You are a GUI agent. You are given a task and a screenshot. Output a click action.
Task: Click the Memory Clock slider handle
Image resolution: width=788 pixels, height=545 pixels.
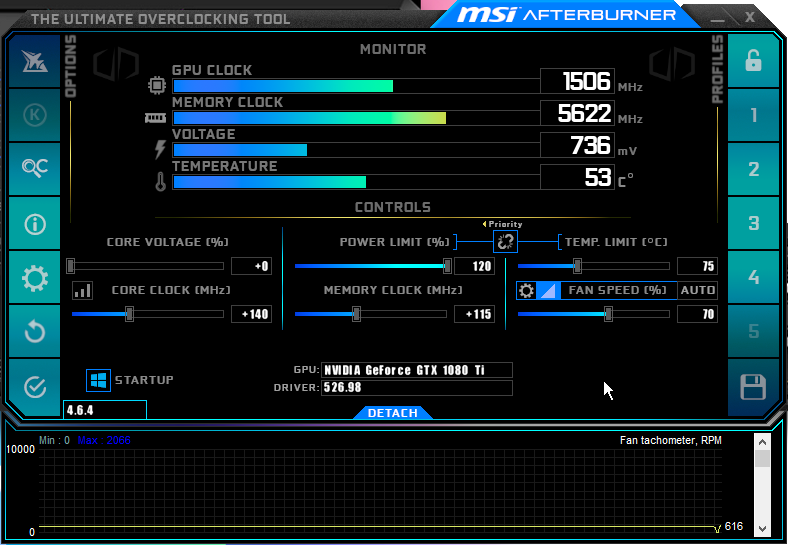[x=356, y=314]
